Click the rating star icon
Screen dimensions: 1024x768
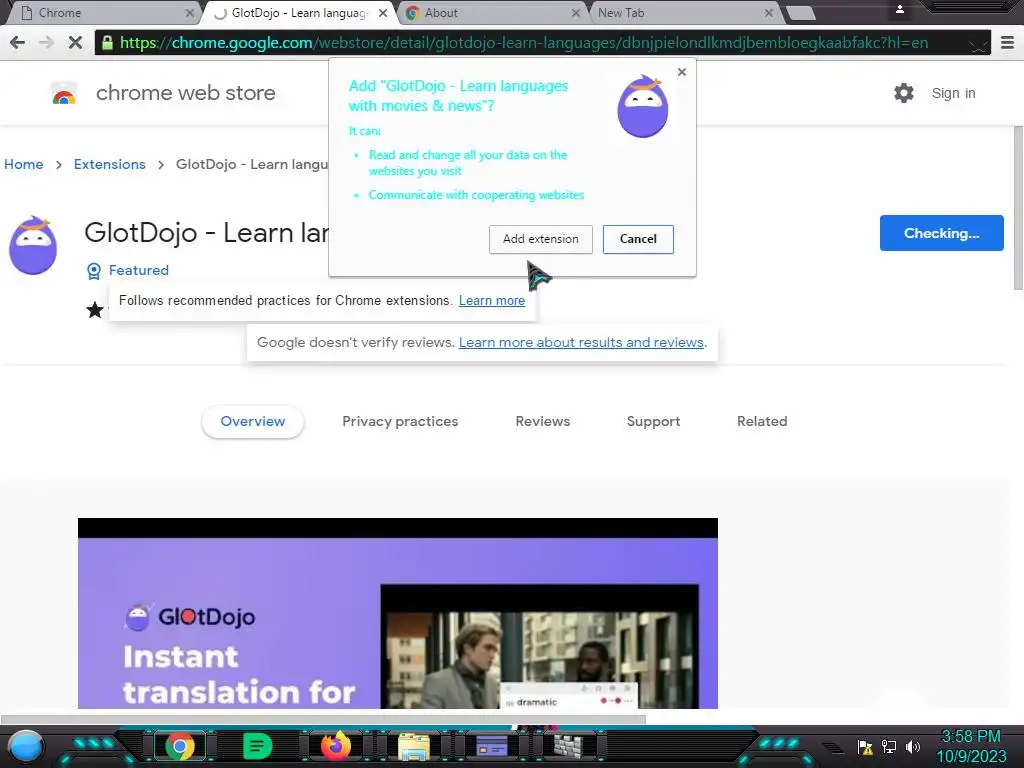tap(95, 310)
